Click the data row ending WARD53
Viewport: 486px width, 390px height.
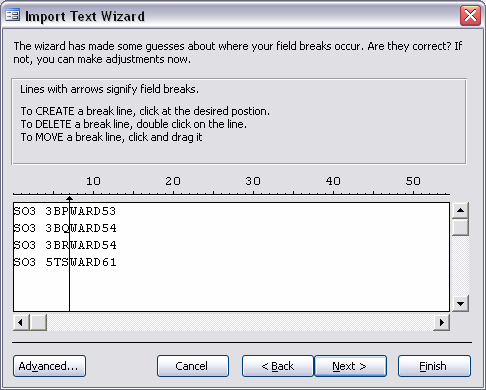(65, 211)
